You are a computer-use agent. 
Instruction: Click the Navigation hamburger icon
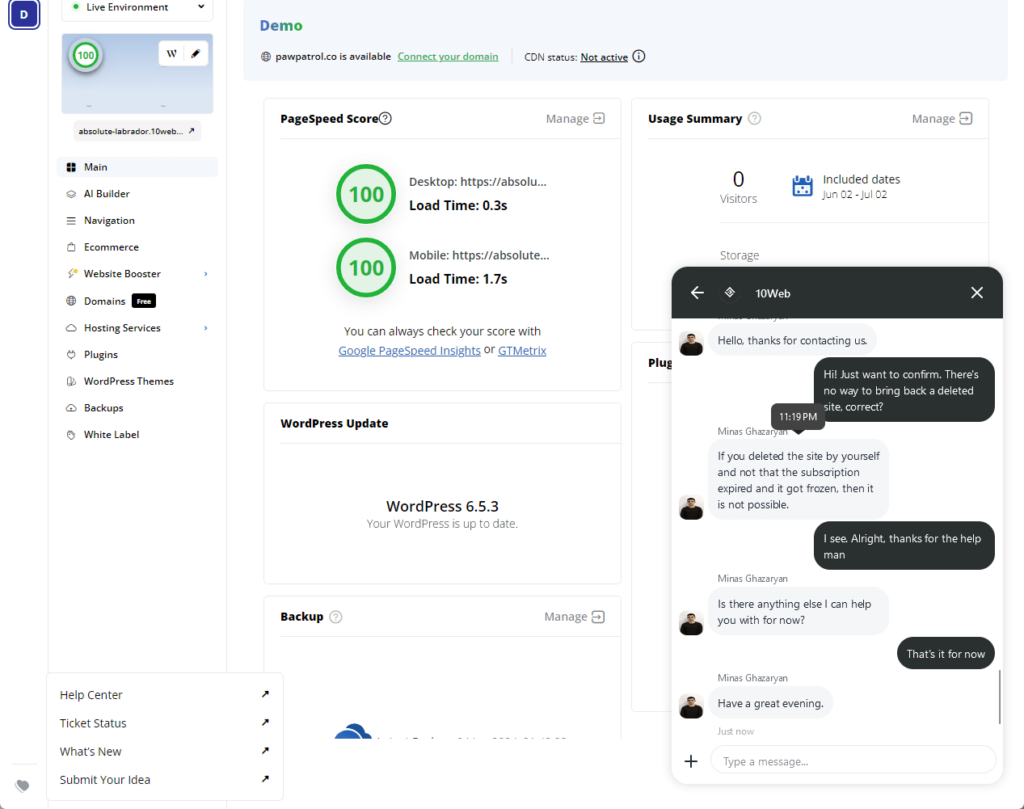coord(71,221)
